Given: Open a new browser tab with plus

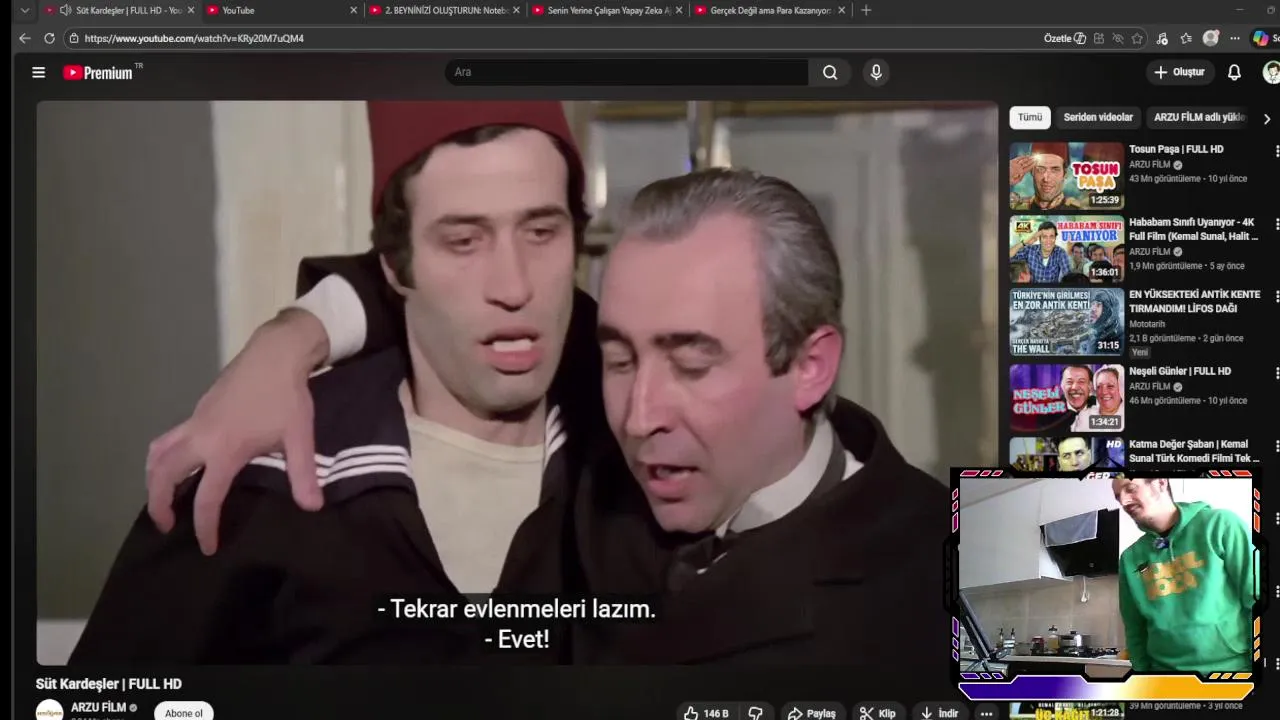Looking at the screenshot, I should 866,10.
